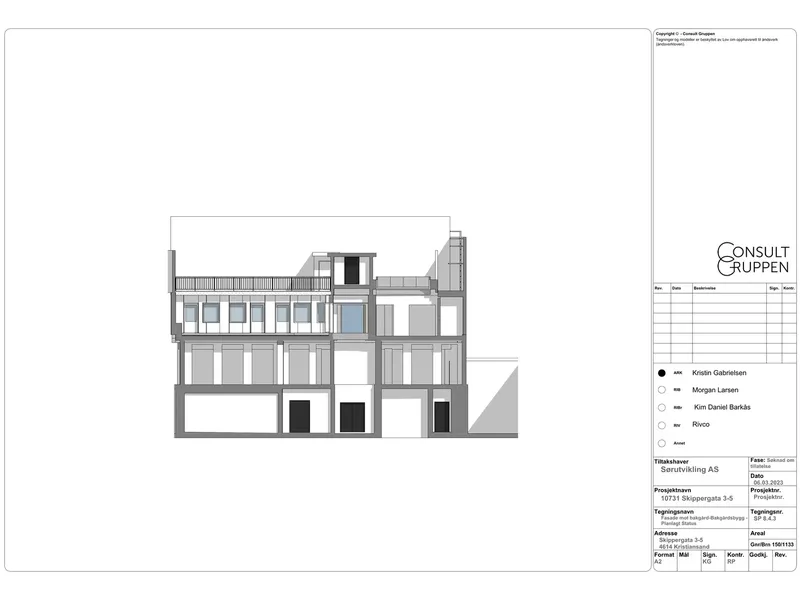The width and height of the screenshot is (800, 600).
Task: Click the 'Rev.' revision table header
Action: click(659, 288)
